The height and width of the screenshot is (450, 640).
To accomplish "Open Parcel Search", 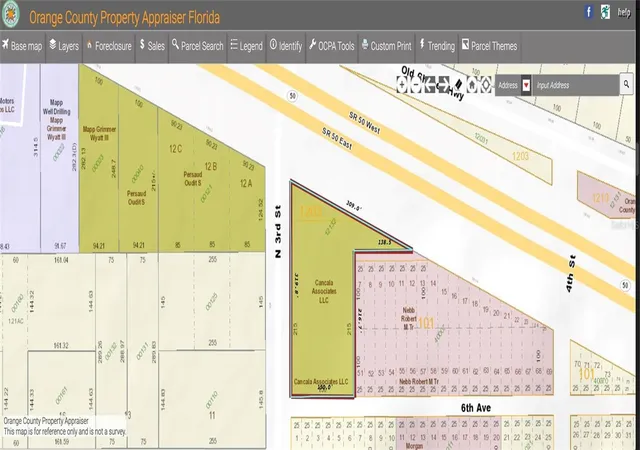I will (198, 46).
